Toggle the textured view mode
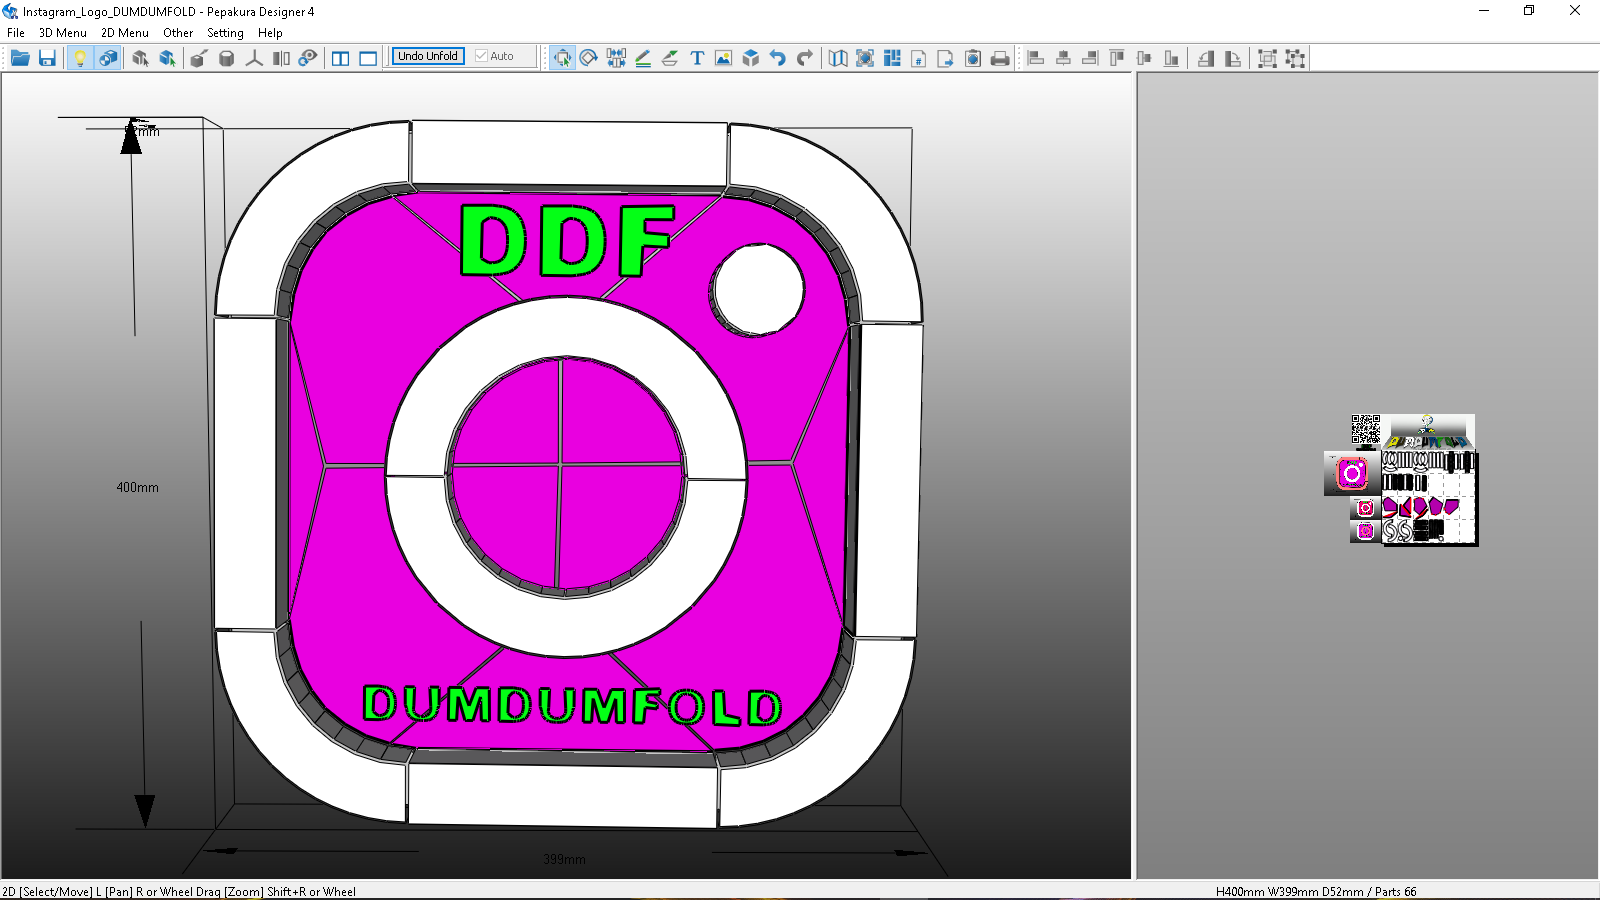Viewport: 1600px width, 900px height. [108, 57]
